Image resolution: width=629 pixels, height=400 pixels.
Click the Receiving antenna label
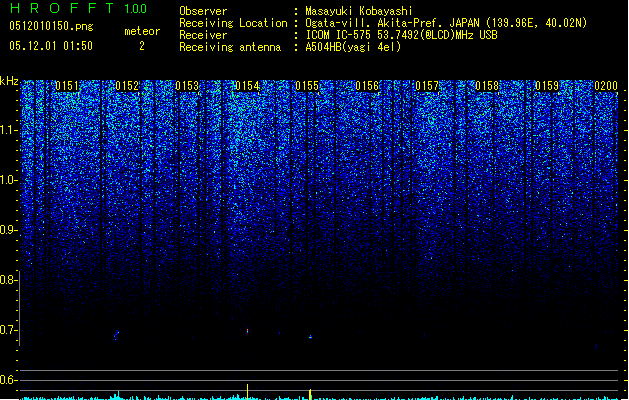pos(230,47)
